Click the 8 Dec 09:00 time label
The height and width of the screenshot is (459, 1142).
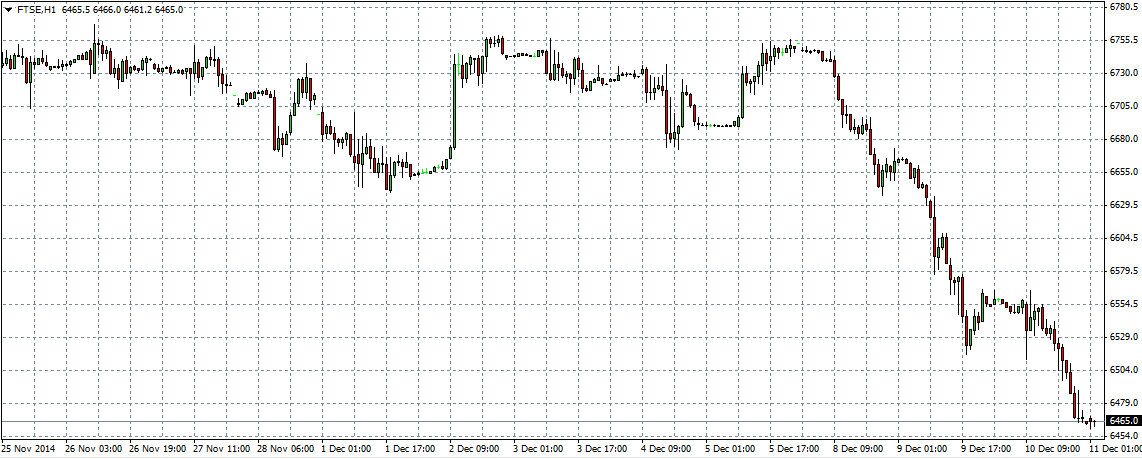tap(857, 449)
